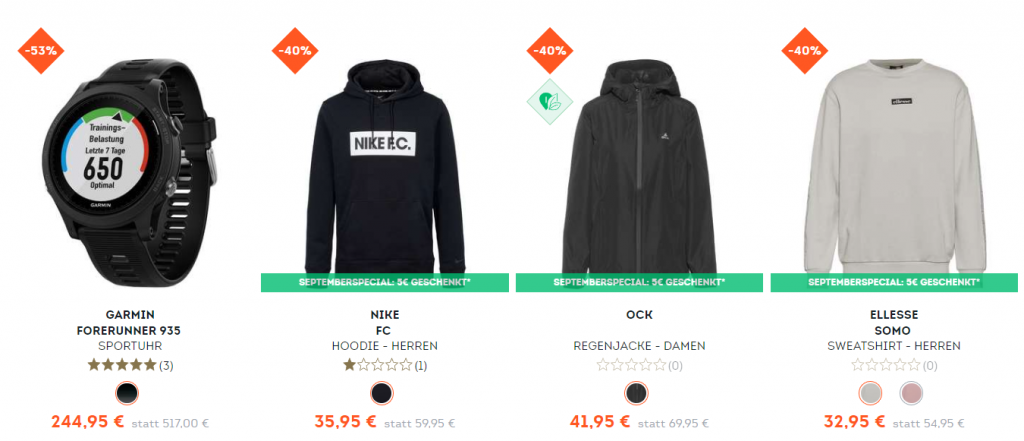Select the black swatch for Nike FC hoodie

(382, 393)
